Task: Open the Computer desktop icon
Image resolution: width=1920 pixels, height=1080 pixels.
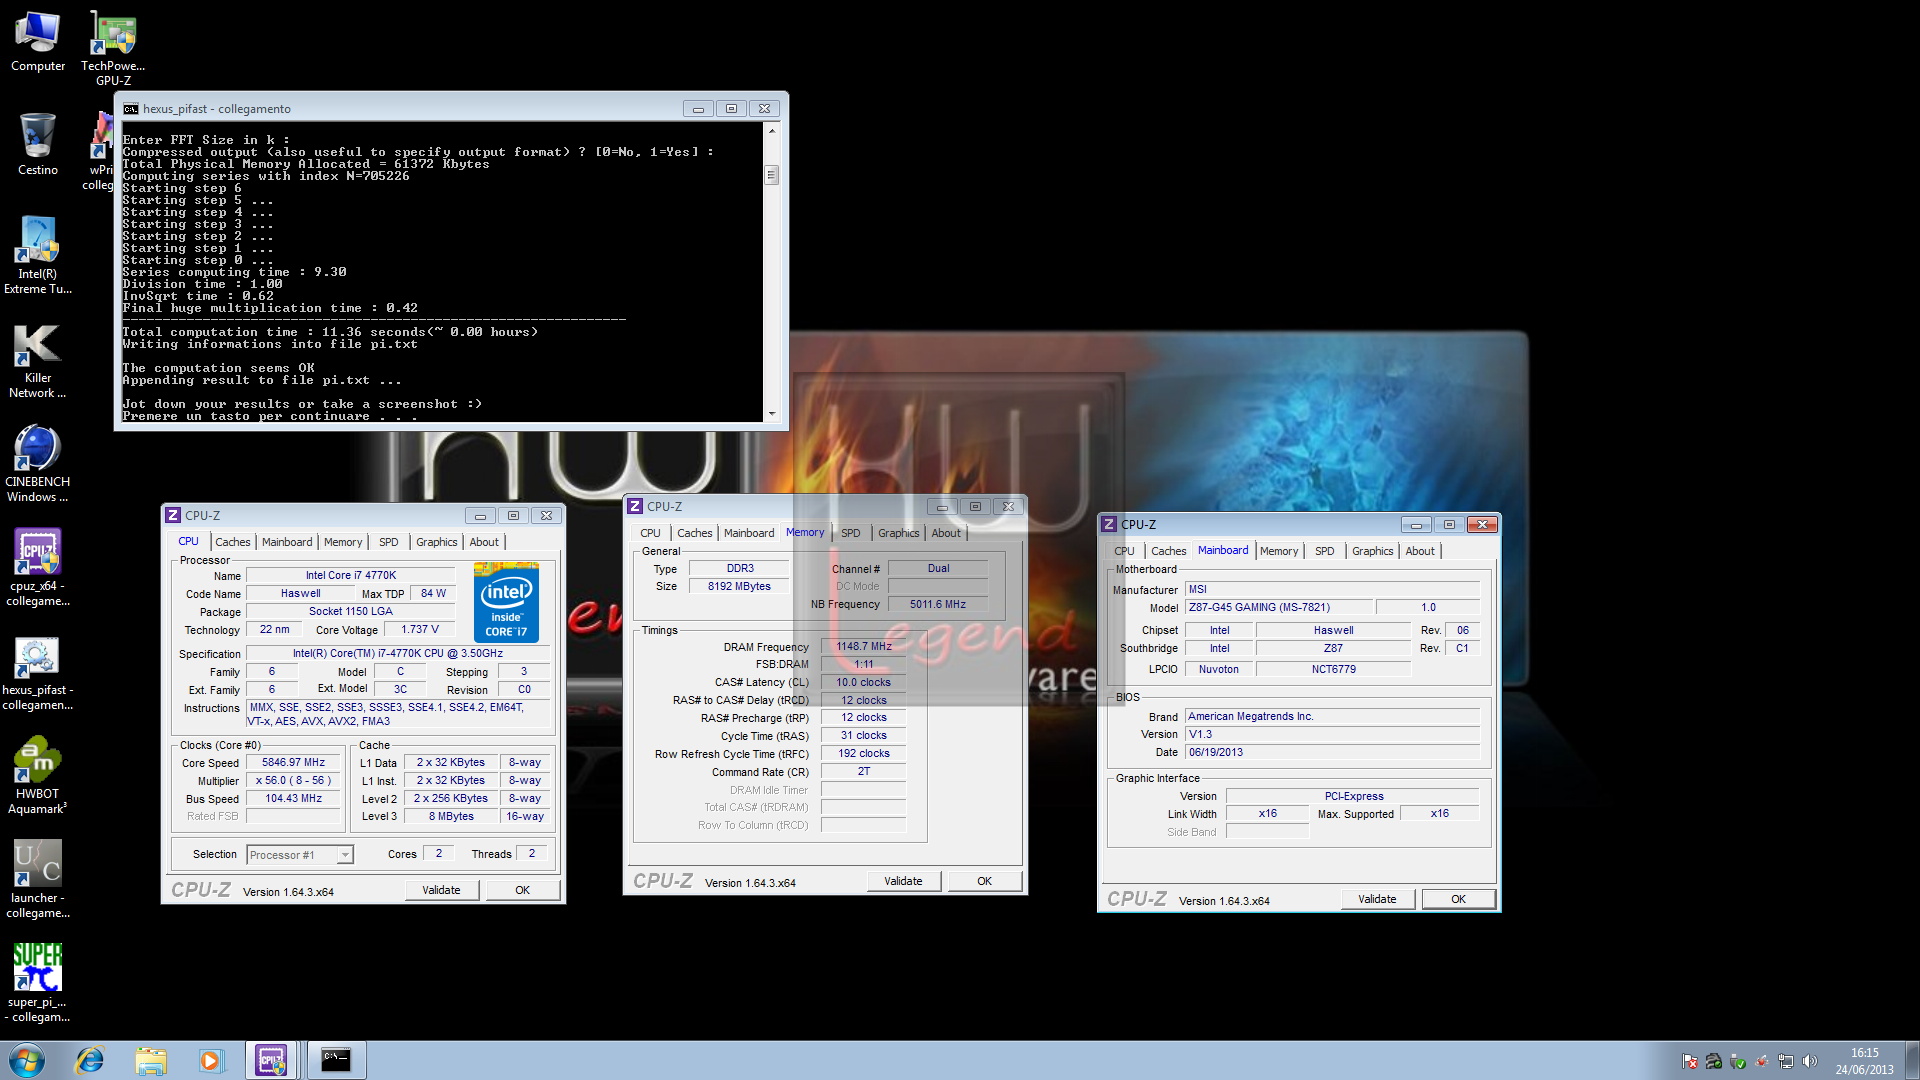Action: click(38, 42)
